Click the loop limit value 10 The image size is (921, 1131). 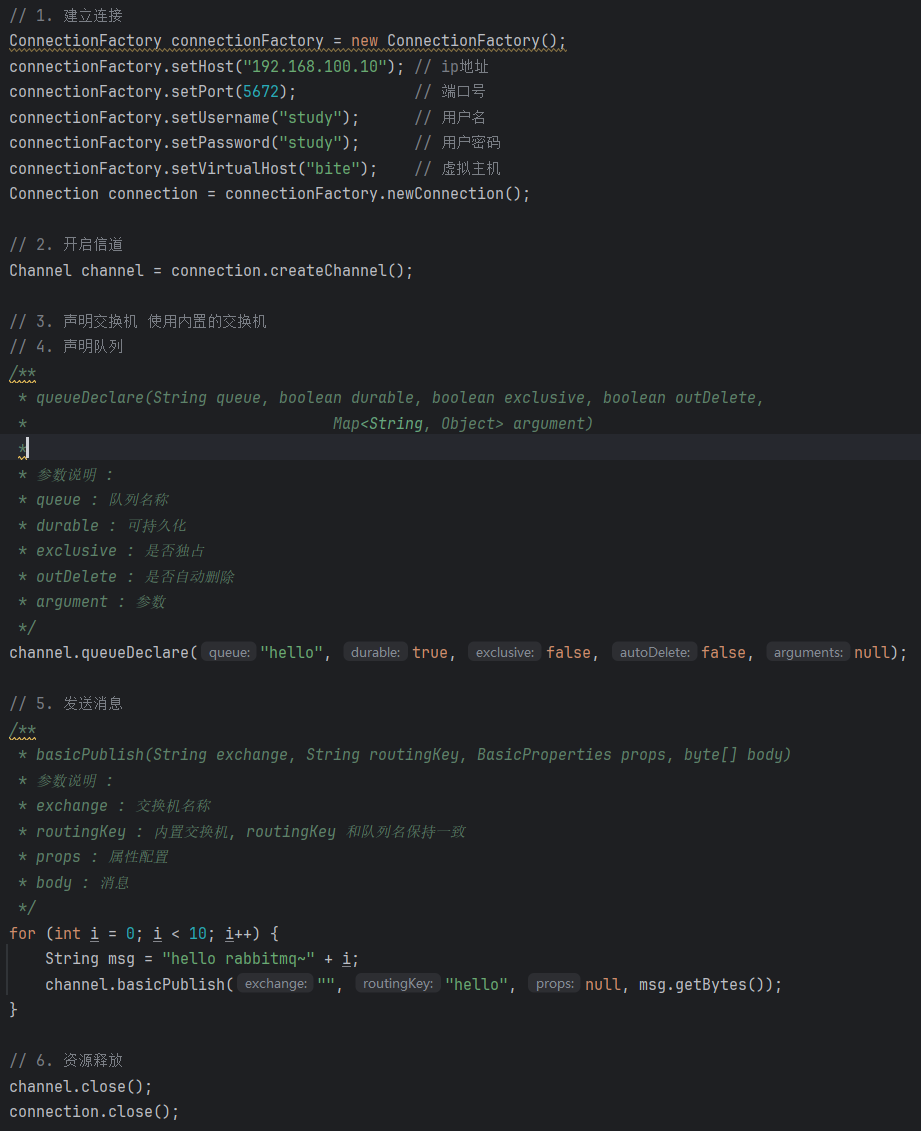click(x=198, y=934)
